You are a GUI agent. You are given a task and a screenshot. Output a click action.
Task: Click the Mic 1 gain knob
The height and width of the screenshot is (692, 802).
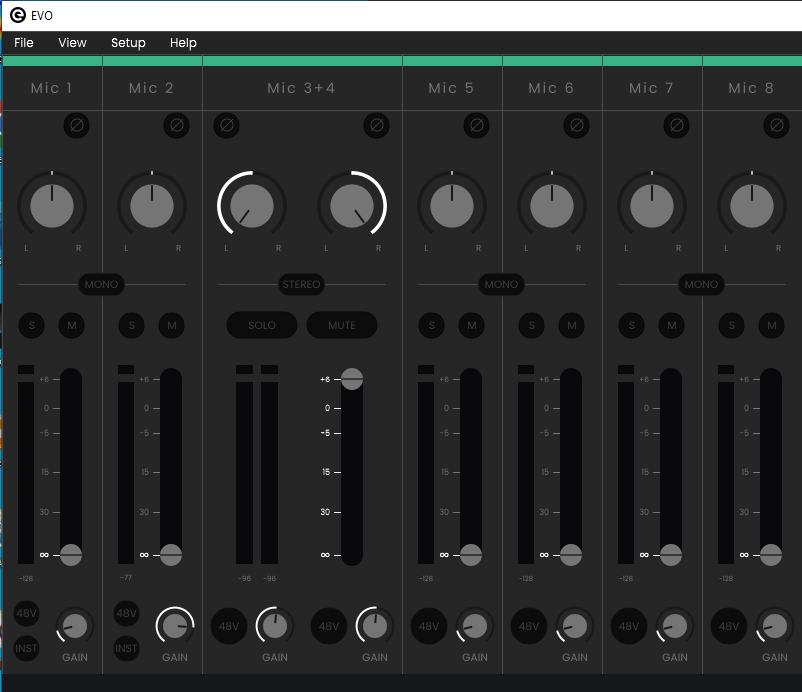click(75, 626)
